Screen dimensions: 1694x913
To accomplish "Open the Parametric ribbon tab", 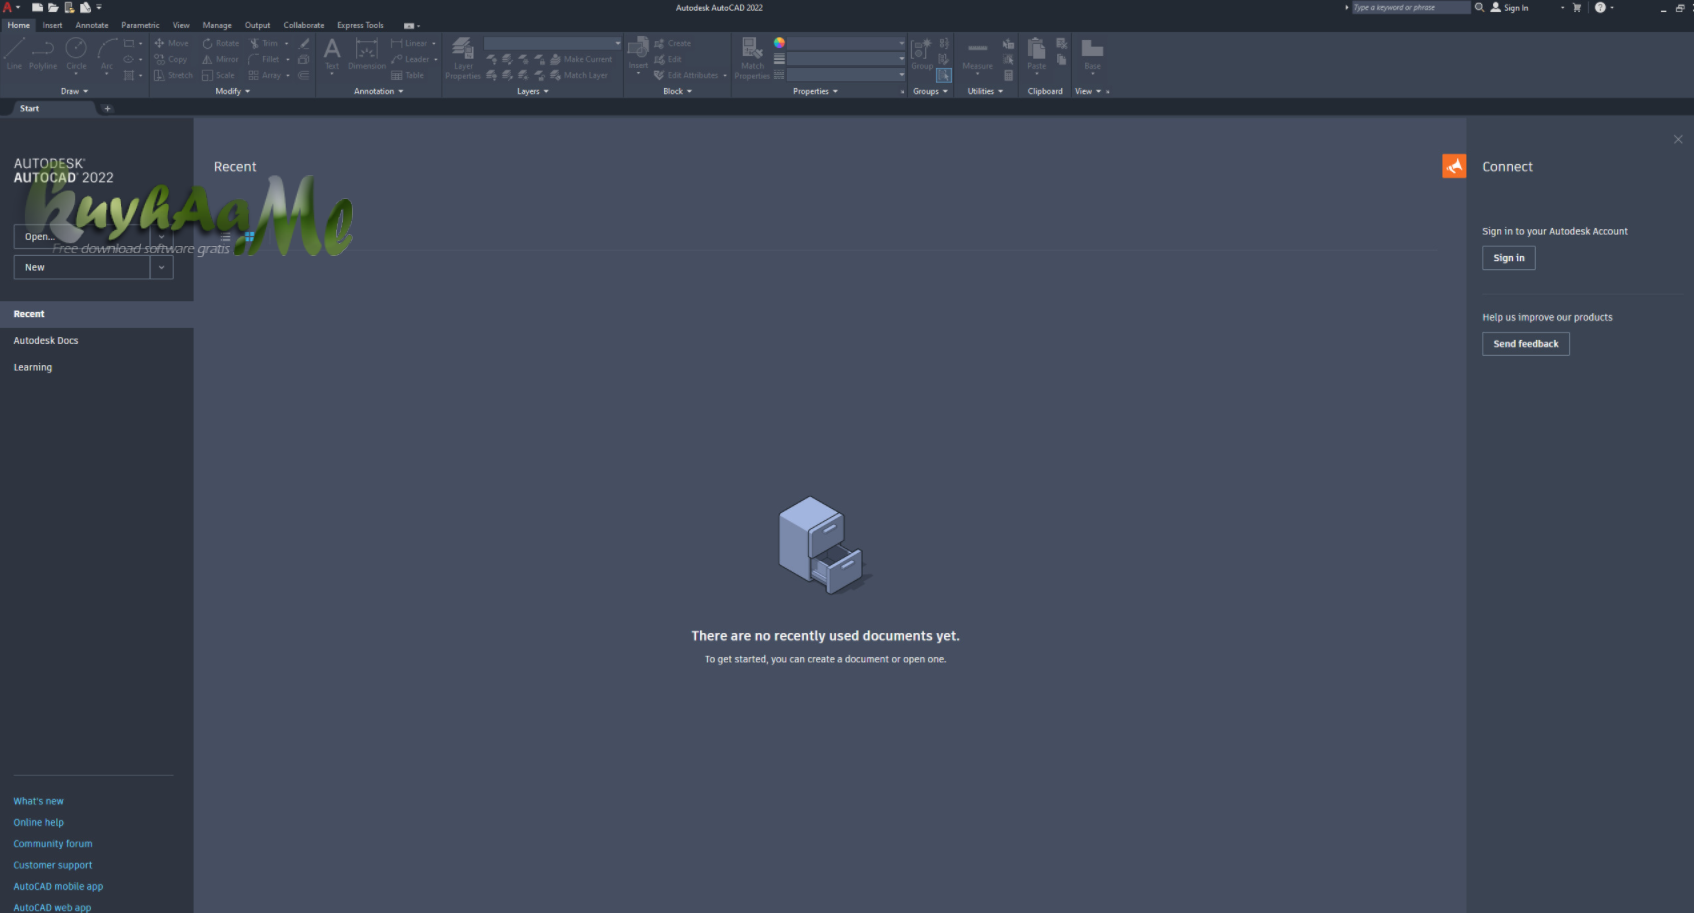I will point(140,25).
